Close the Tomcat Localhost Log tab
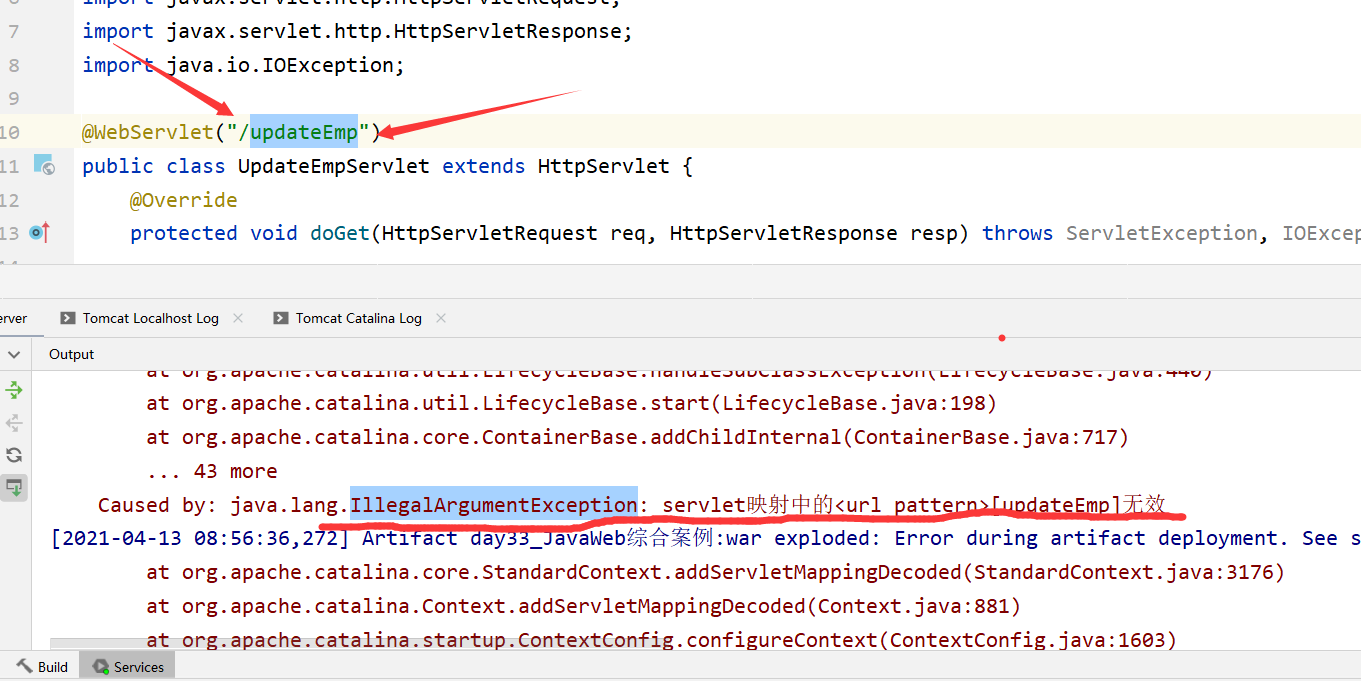Screen dimensions: 1361x681 pyautogui.click(x=237, y=318)
